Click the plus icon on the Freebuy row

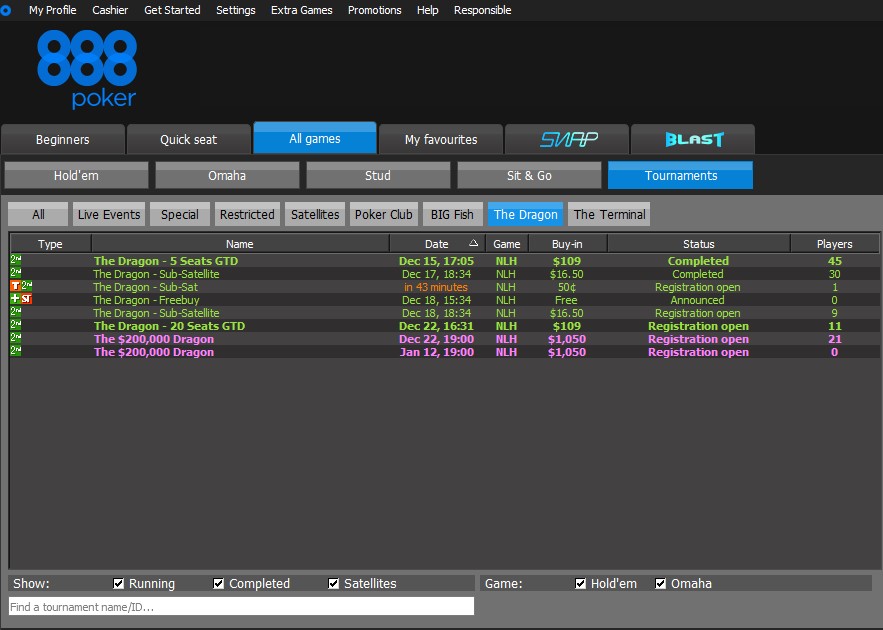[14, 299]
